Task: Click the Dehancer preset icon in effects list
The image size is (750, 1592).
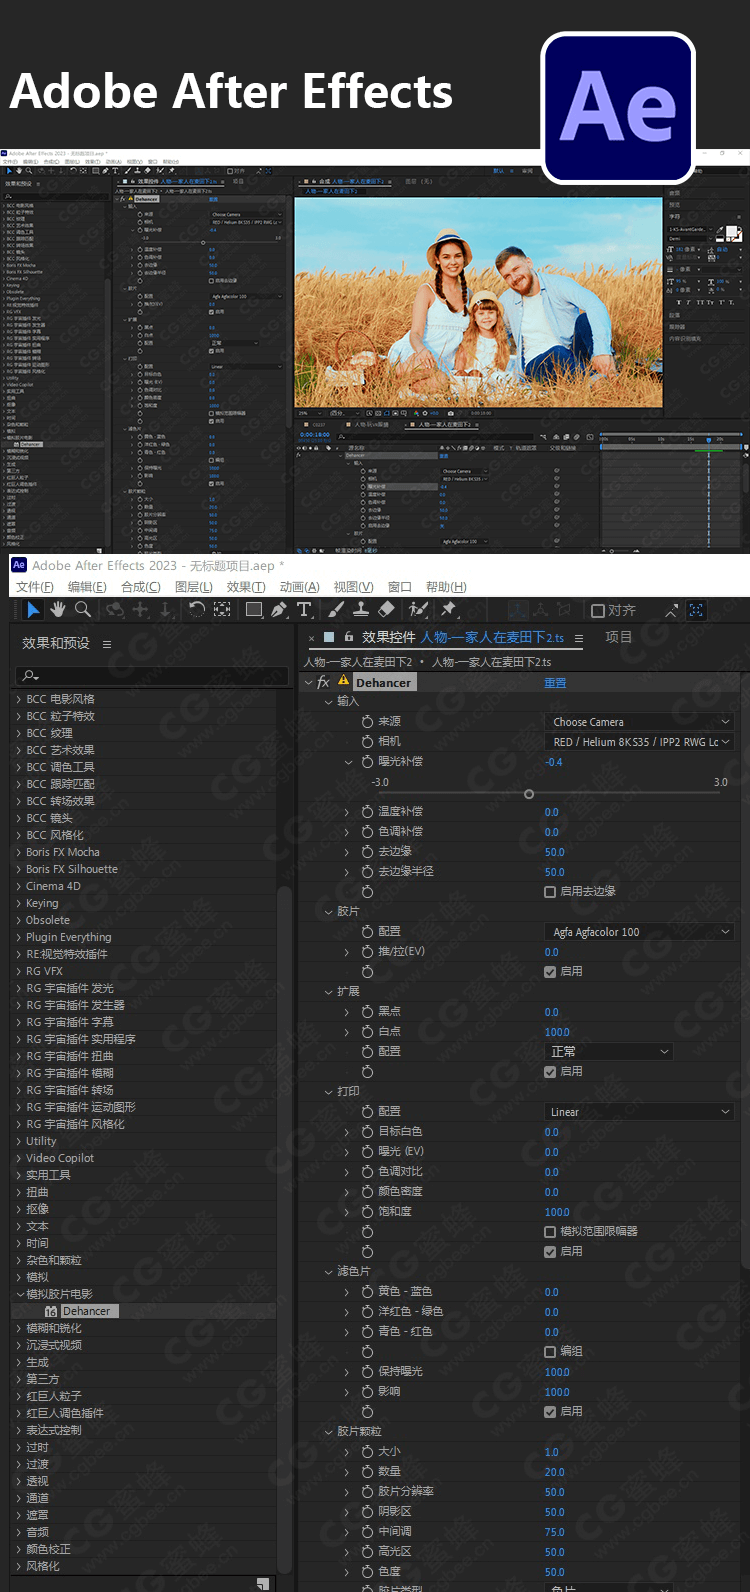Action: (51, 1311)
